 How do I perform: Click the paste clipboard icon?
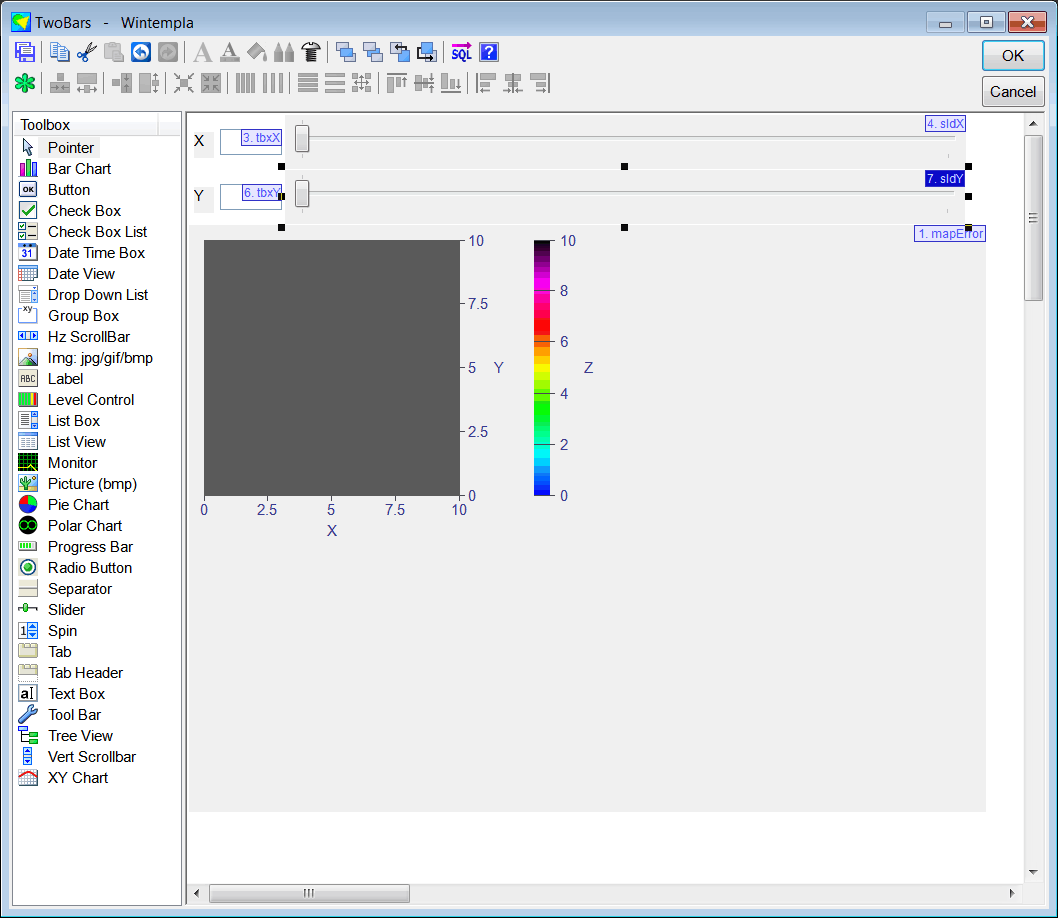click(113, 52)
